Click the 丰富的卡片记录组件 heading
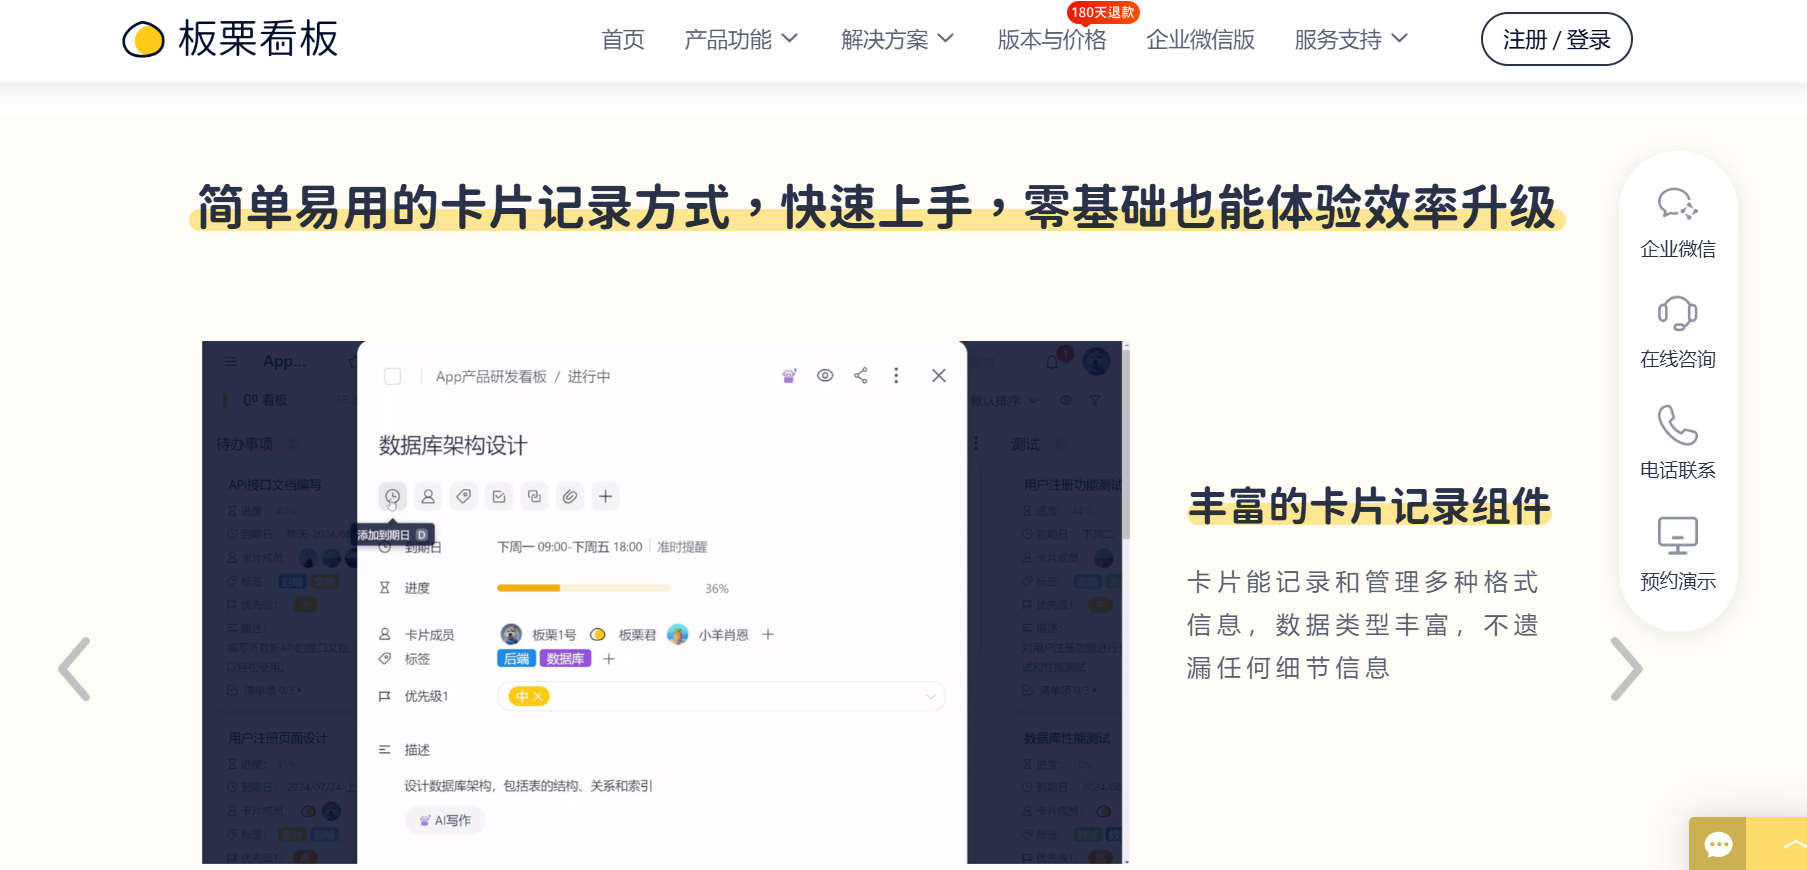Viewport: 1807px width, 870px height. coord(1369,506)
